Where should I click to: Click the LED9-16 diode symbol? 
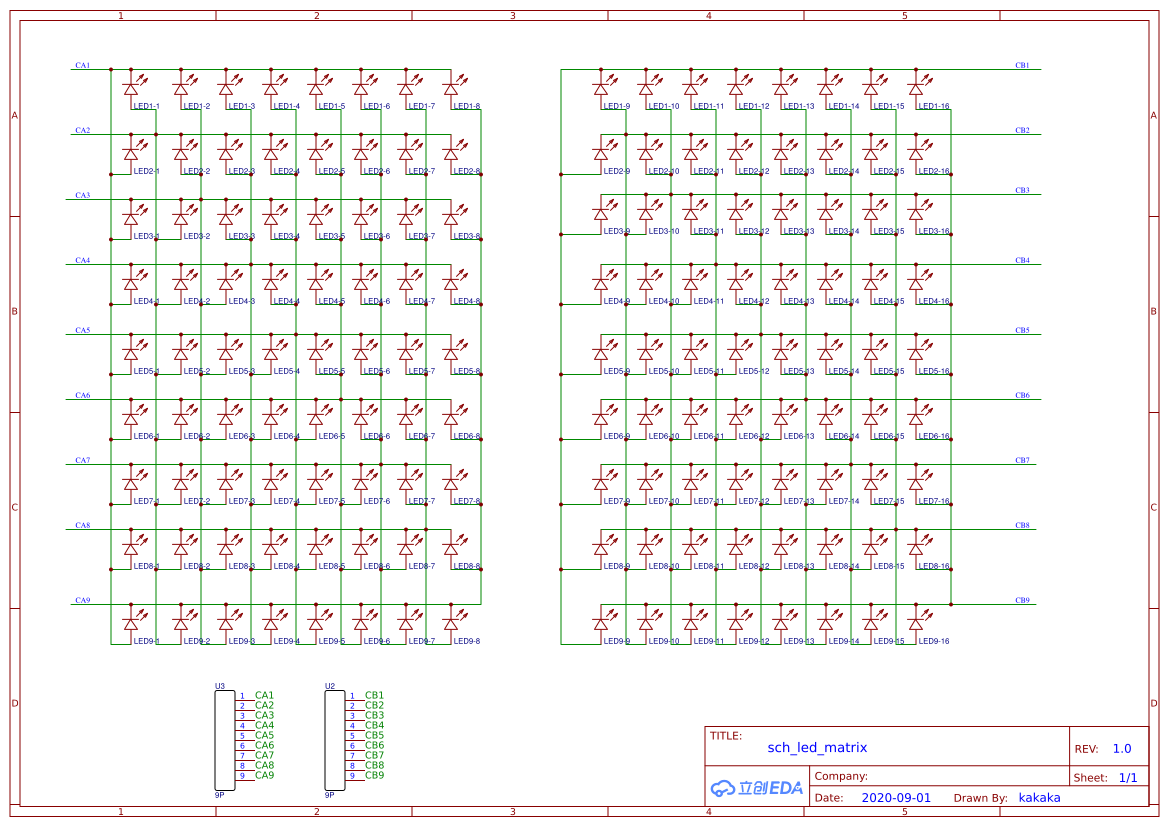click(915, 623)
